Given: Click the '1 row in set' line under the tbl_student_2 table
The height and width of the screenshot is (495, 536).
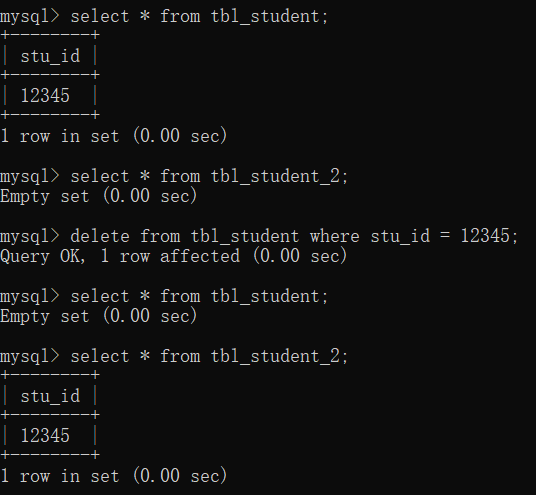Looking at the screenshot, I should click(x=113, y=476).
